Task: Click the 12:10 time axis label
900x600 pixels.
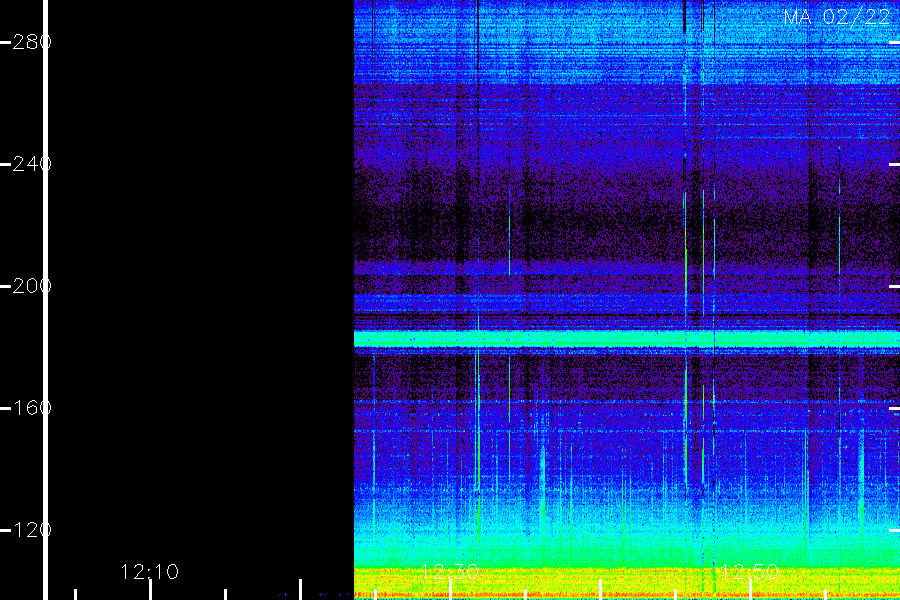Action: tap(150, 572)
